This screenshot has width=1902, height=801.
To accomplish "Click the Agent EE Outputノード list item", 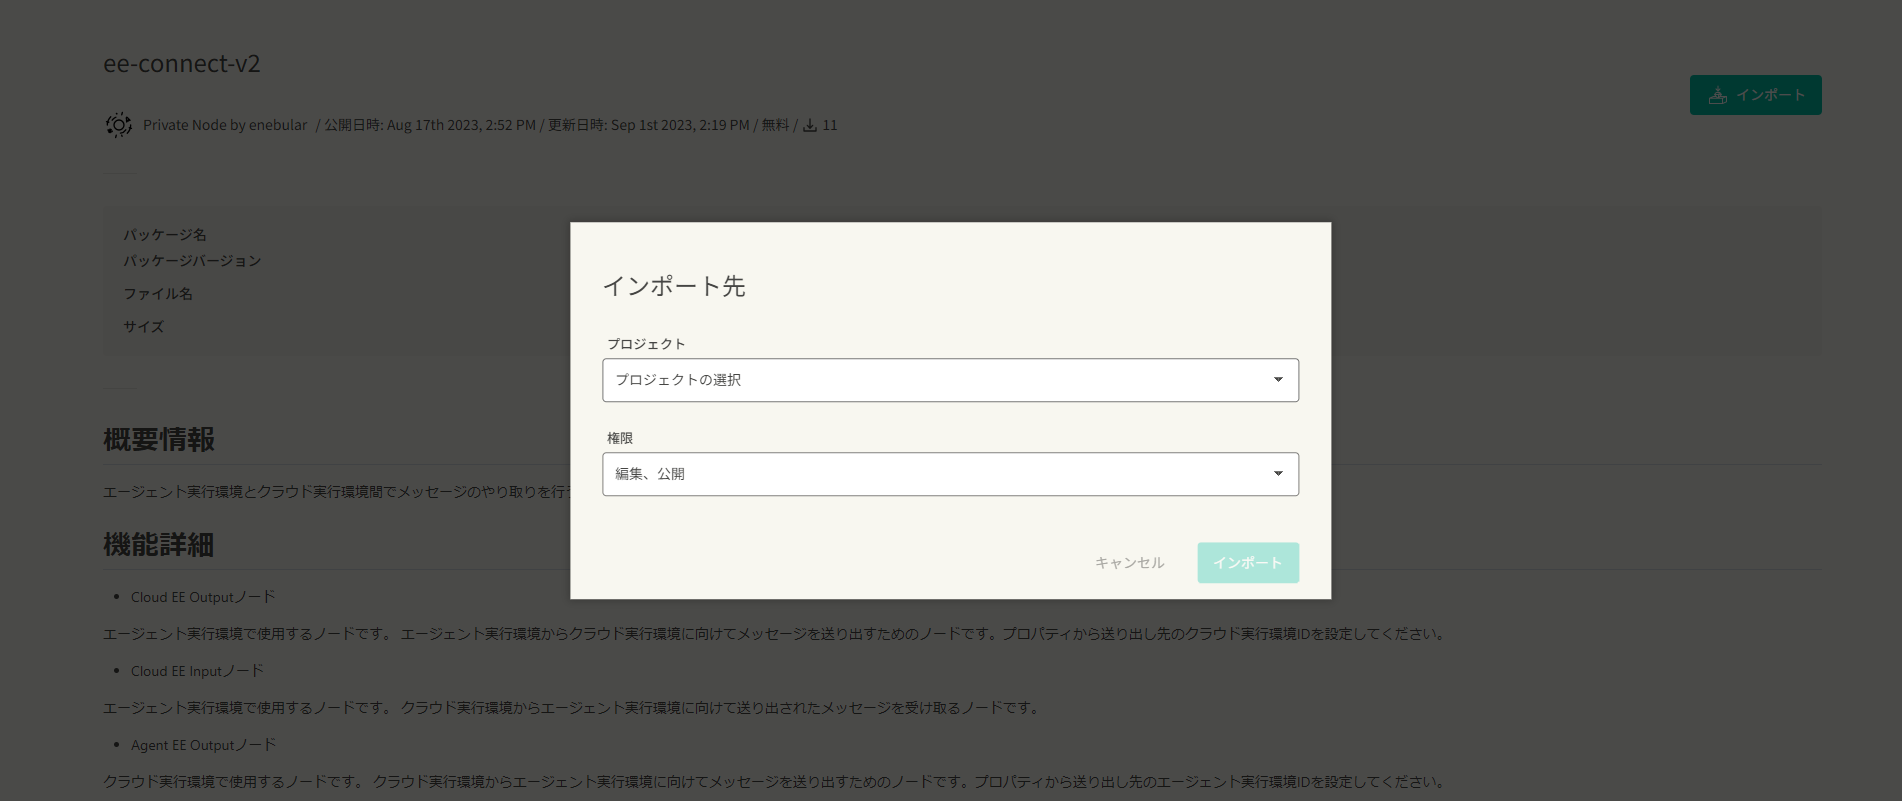I will (x=204, y=745).
